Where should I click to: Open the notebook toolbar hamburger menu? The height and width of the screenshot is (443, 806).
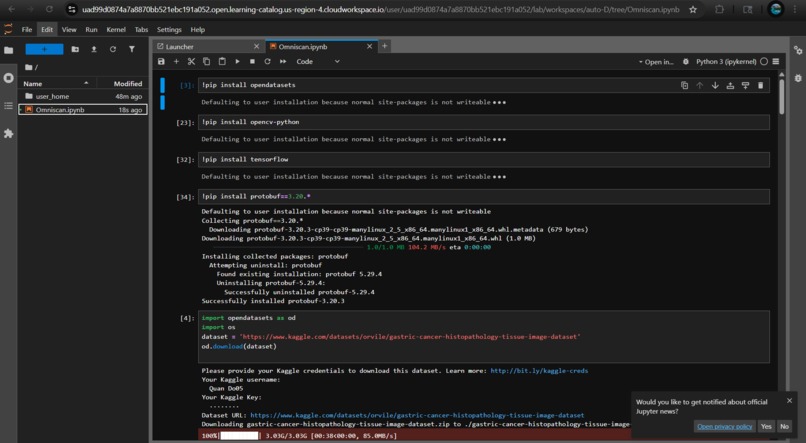[x=776, y=62]
